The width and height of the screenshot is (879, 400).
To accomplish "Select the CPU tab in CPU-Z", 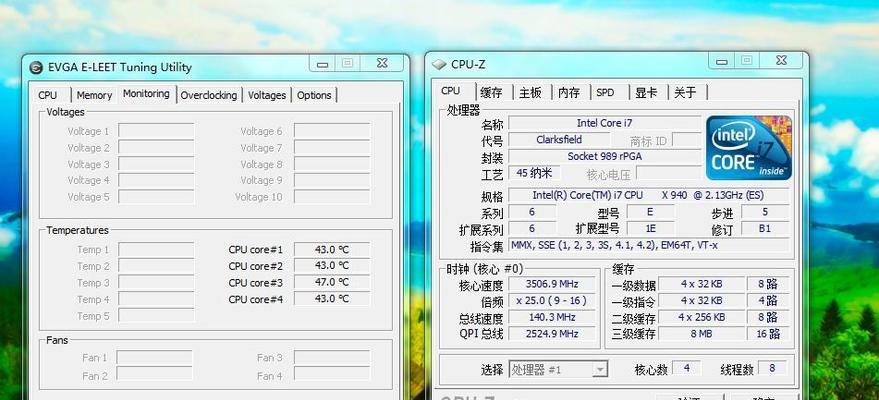I will pos(453,91).
